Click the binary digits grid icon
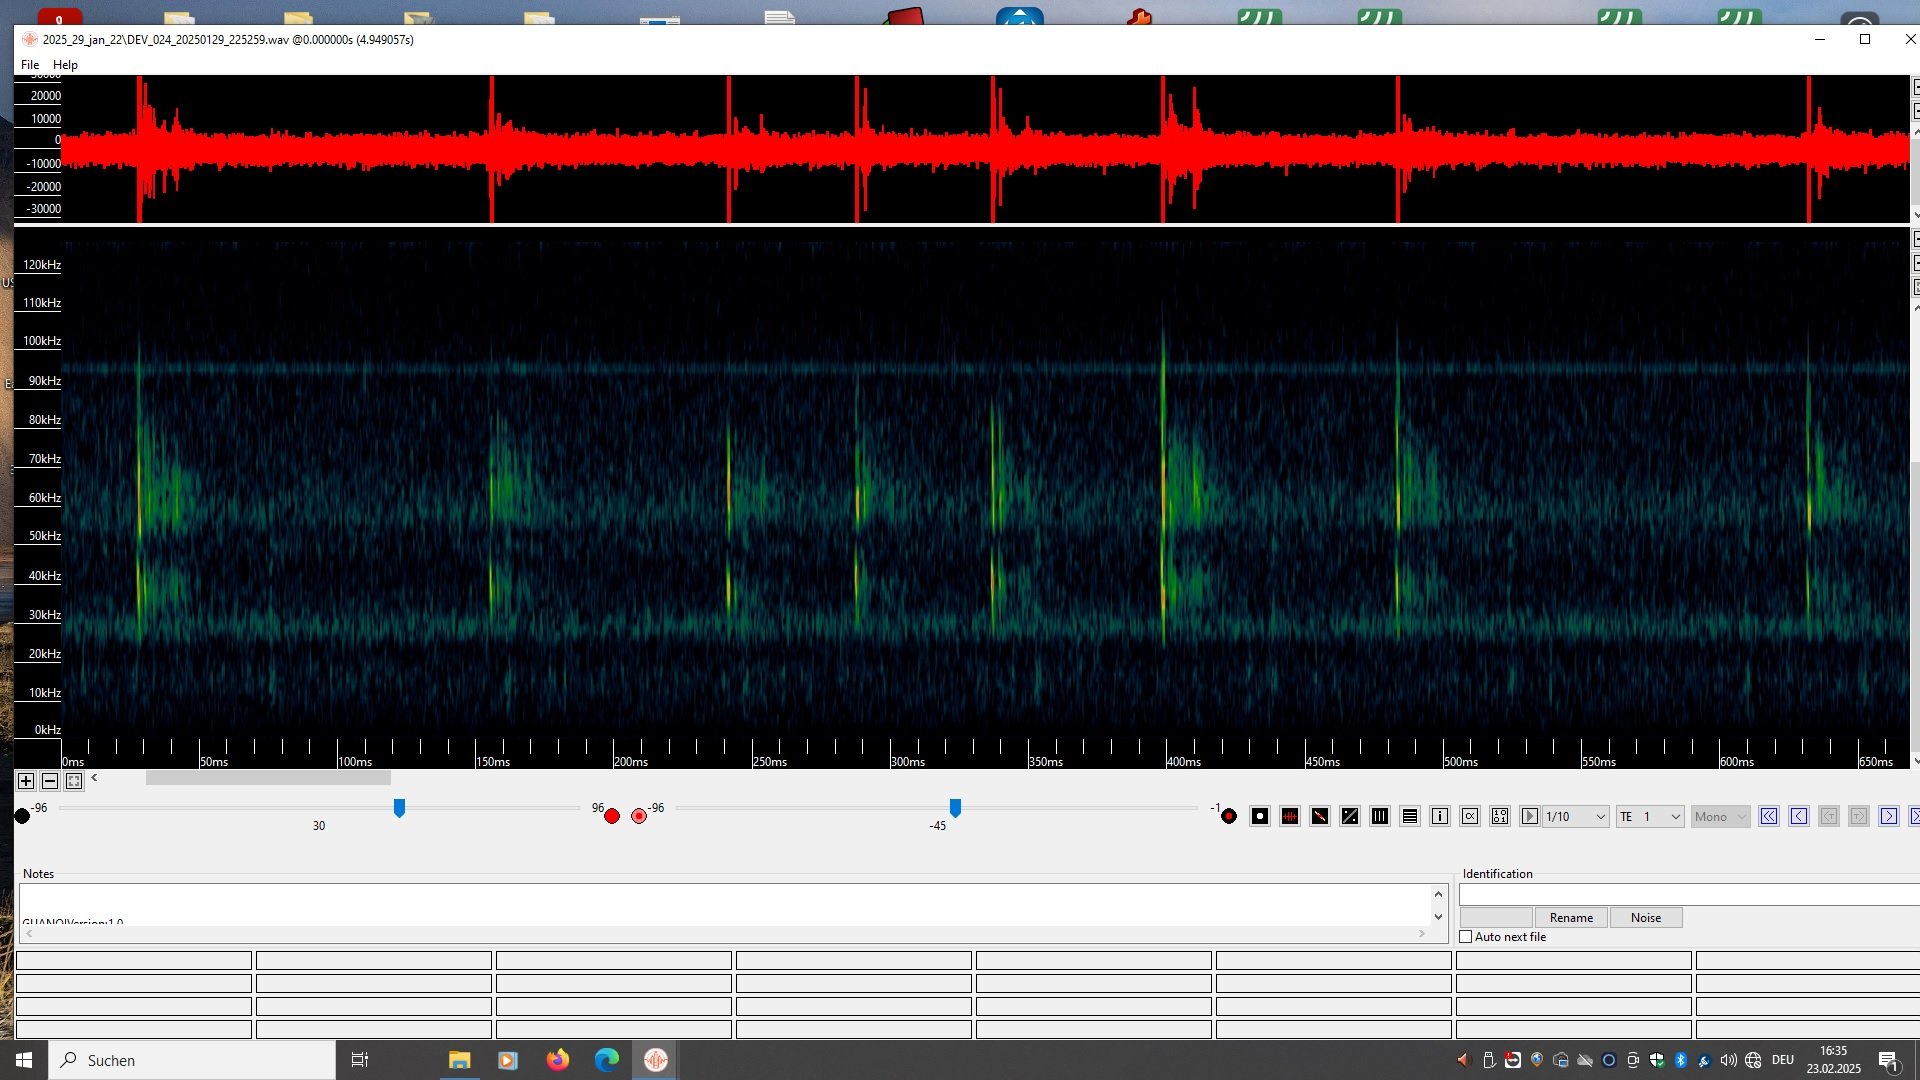 [x=1500, y=816]
